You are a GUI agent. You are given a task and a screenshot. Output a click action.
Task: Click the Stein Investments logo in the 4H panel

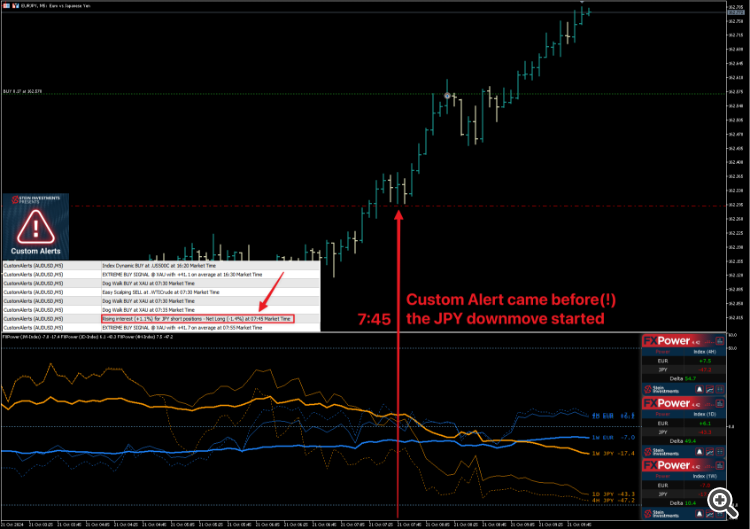661,389
